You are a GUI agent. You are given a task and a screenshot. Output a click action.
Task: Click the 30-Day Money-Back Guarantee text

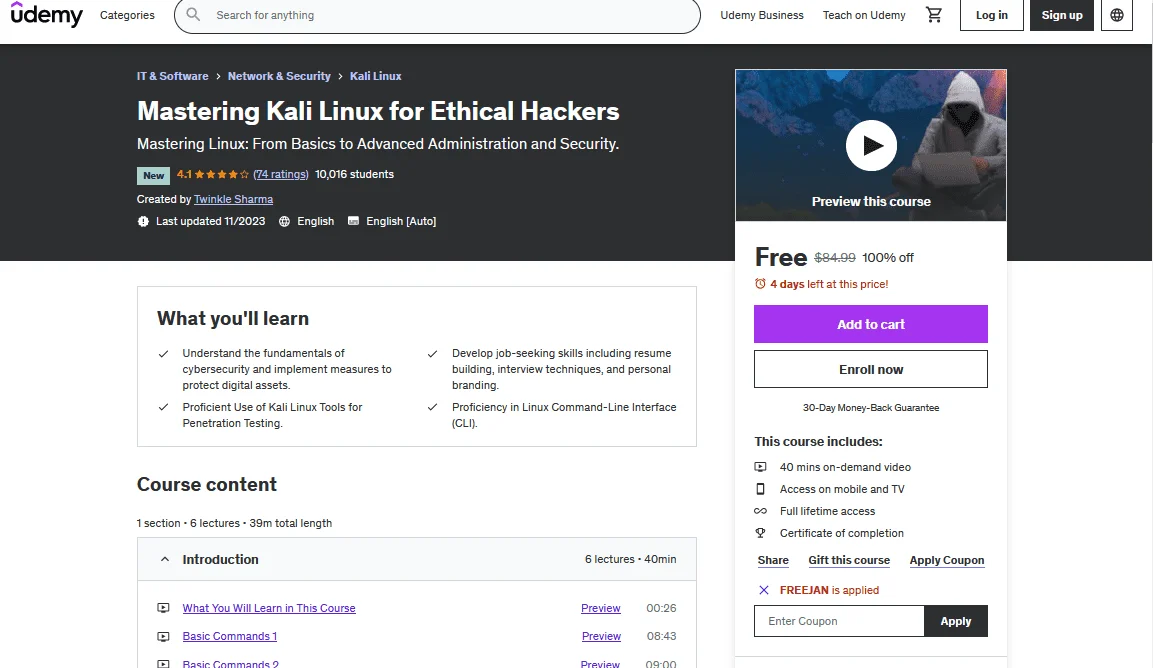coord(871,408)
